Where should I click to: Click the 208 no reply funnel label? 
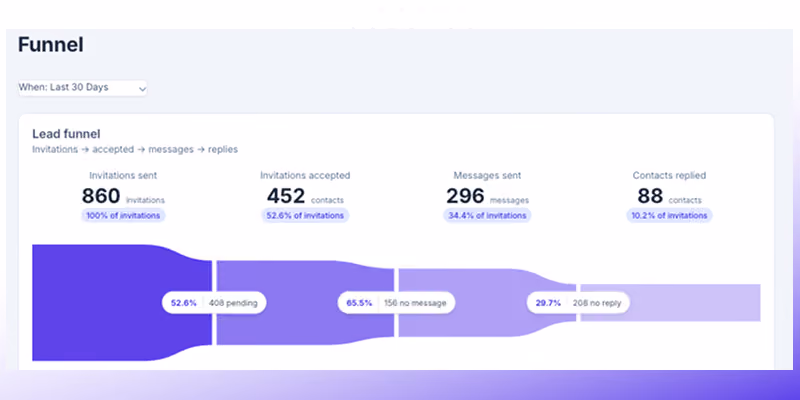tap(597, 303)
